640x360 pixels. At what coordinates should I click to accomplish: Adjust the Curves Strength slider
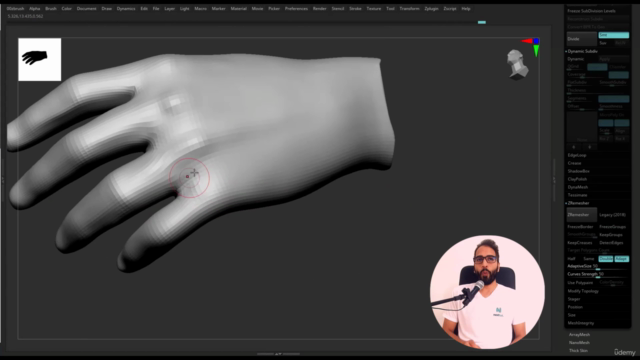tap(598, 274)
